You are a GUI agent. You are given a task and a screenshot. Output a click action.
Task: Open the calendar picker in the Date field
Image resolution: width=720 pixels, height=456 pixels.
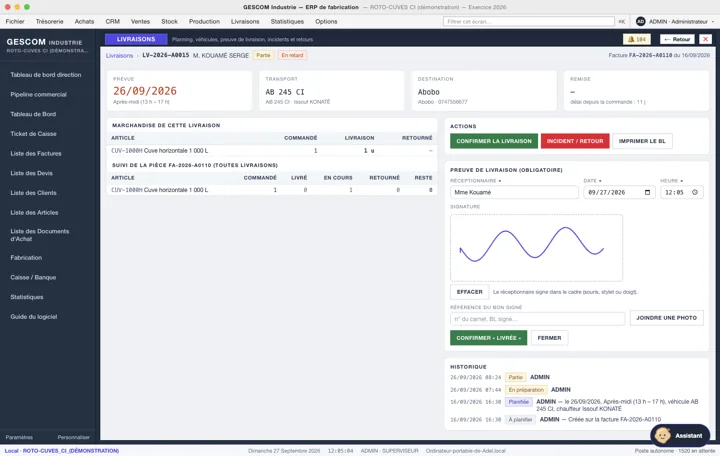[x=647, y=192]
